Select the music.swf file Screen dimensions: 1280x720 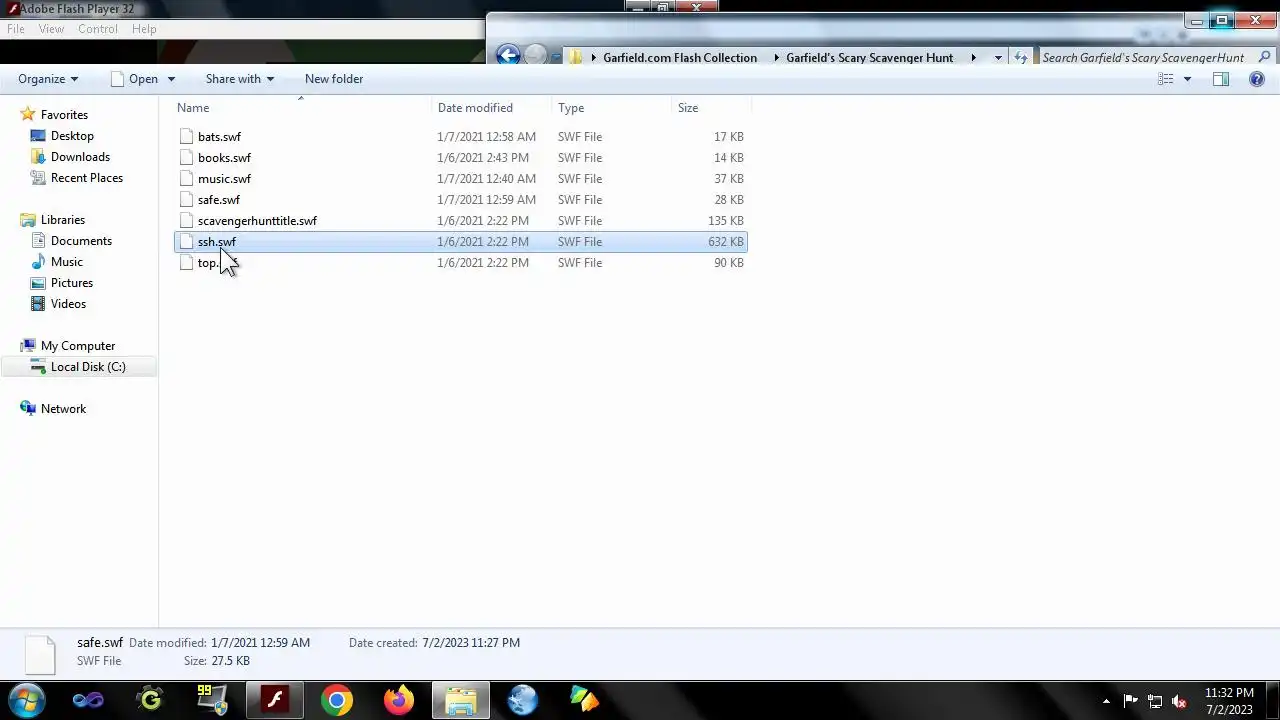tap(460, 179)
